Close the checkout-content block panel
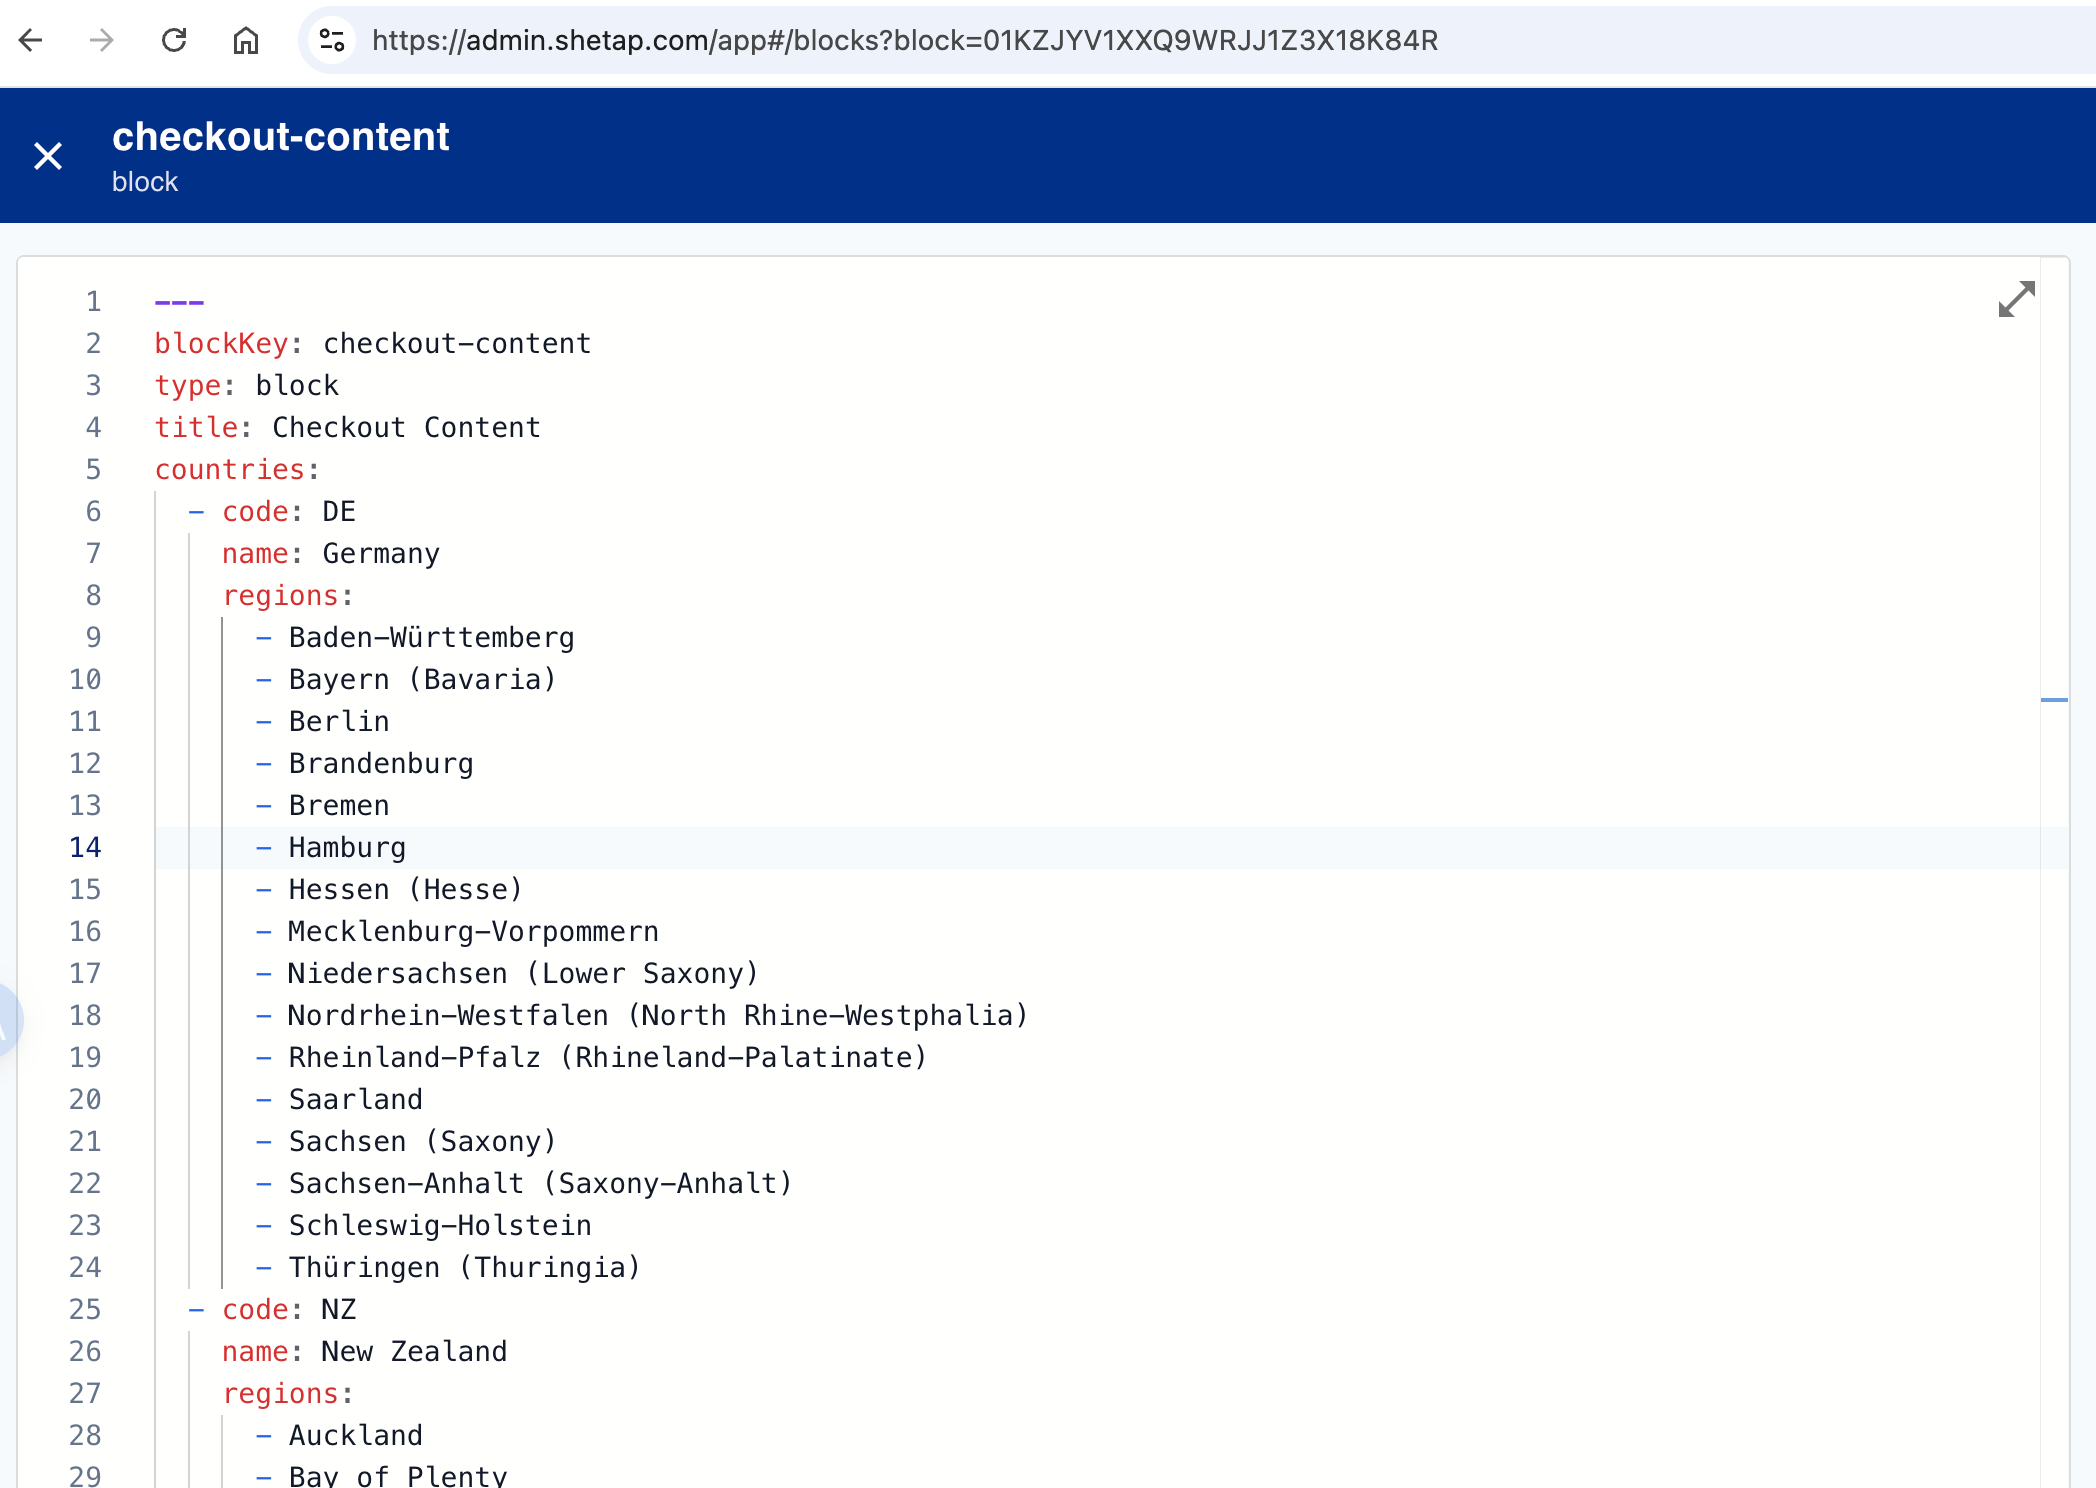The height and width of the screenshot is (1488, 2096). pyautogui.click(x=48, y=156)
